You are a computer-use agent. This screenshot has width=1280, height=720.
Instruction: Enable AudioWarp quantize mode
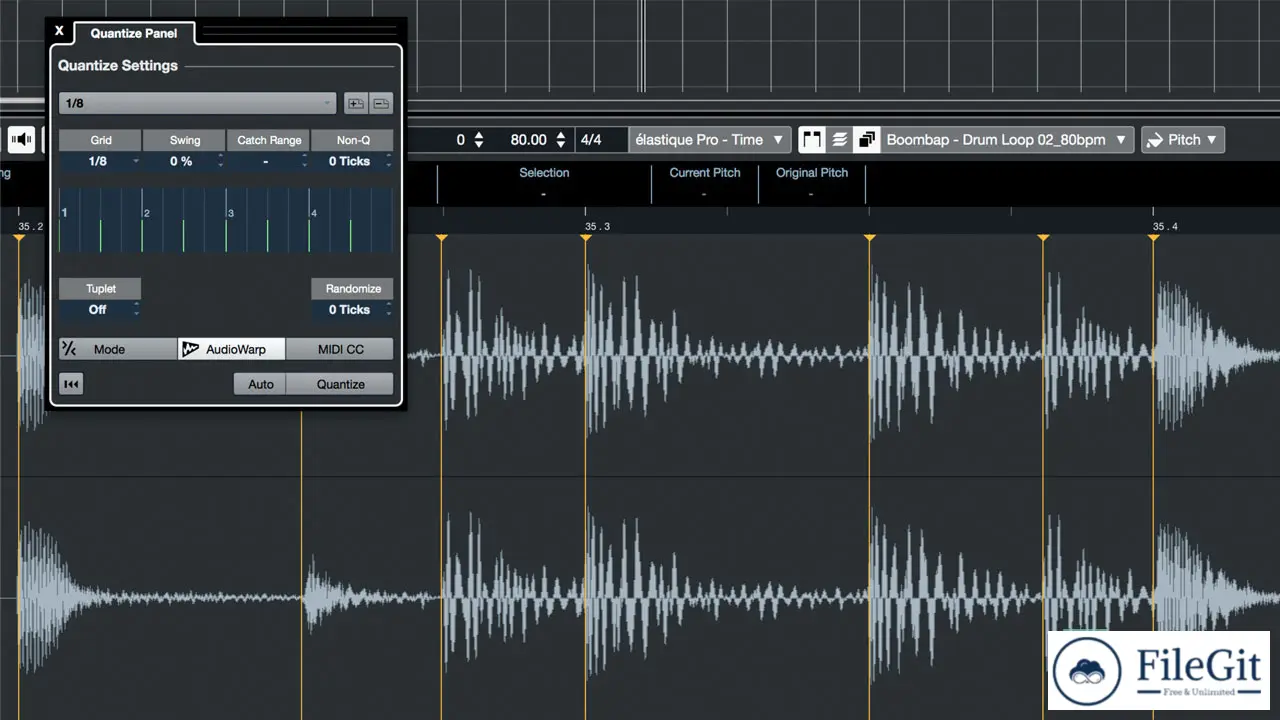click(231, 349)
